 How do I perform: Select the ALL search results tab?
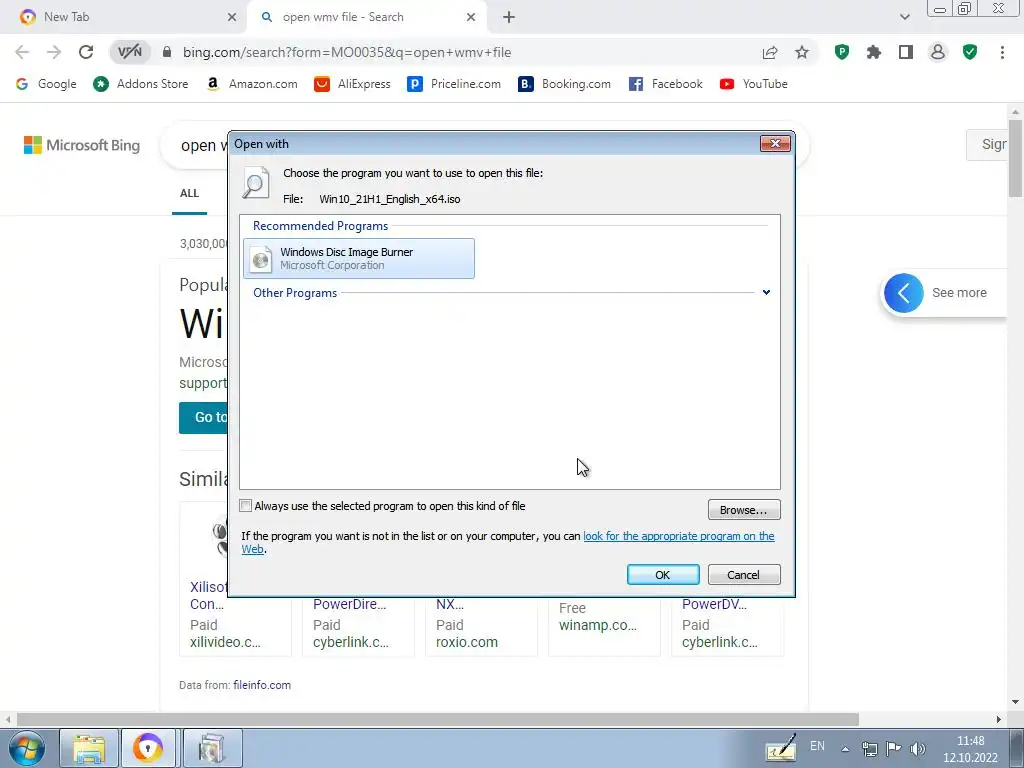click(x=189, y=193)
